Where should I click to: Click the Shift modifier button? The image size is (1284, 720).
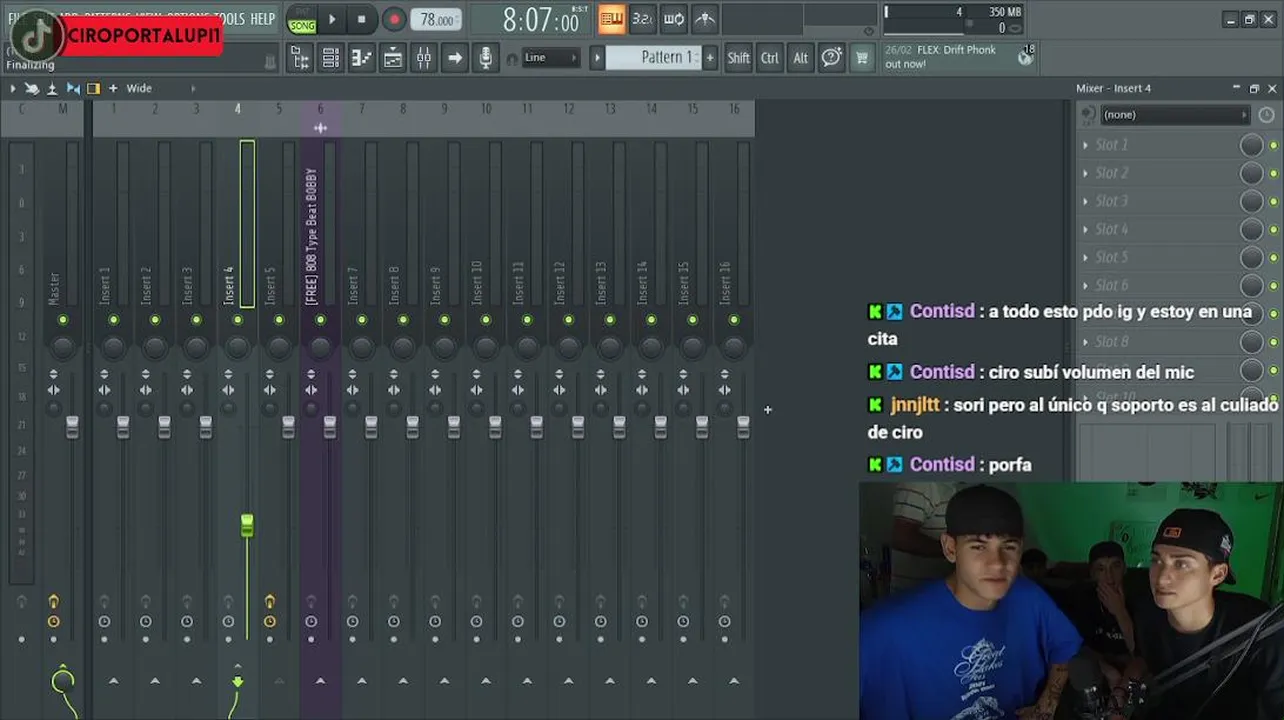[x=738, y=58]
